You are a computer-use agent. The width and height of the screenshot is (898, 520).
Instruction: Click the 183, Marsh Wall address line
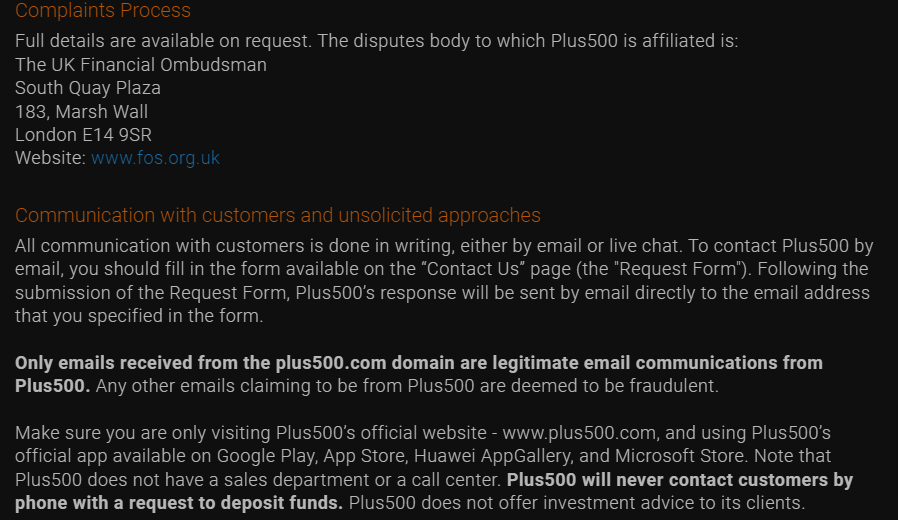81,112
